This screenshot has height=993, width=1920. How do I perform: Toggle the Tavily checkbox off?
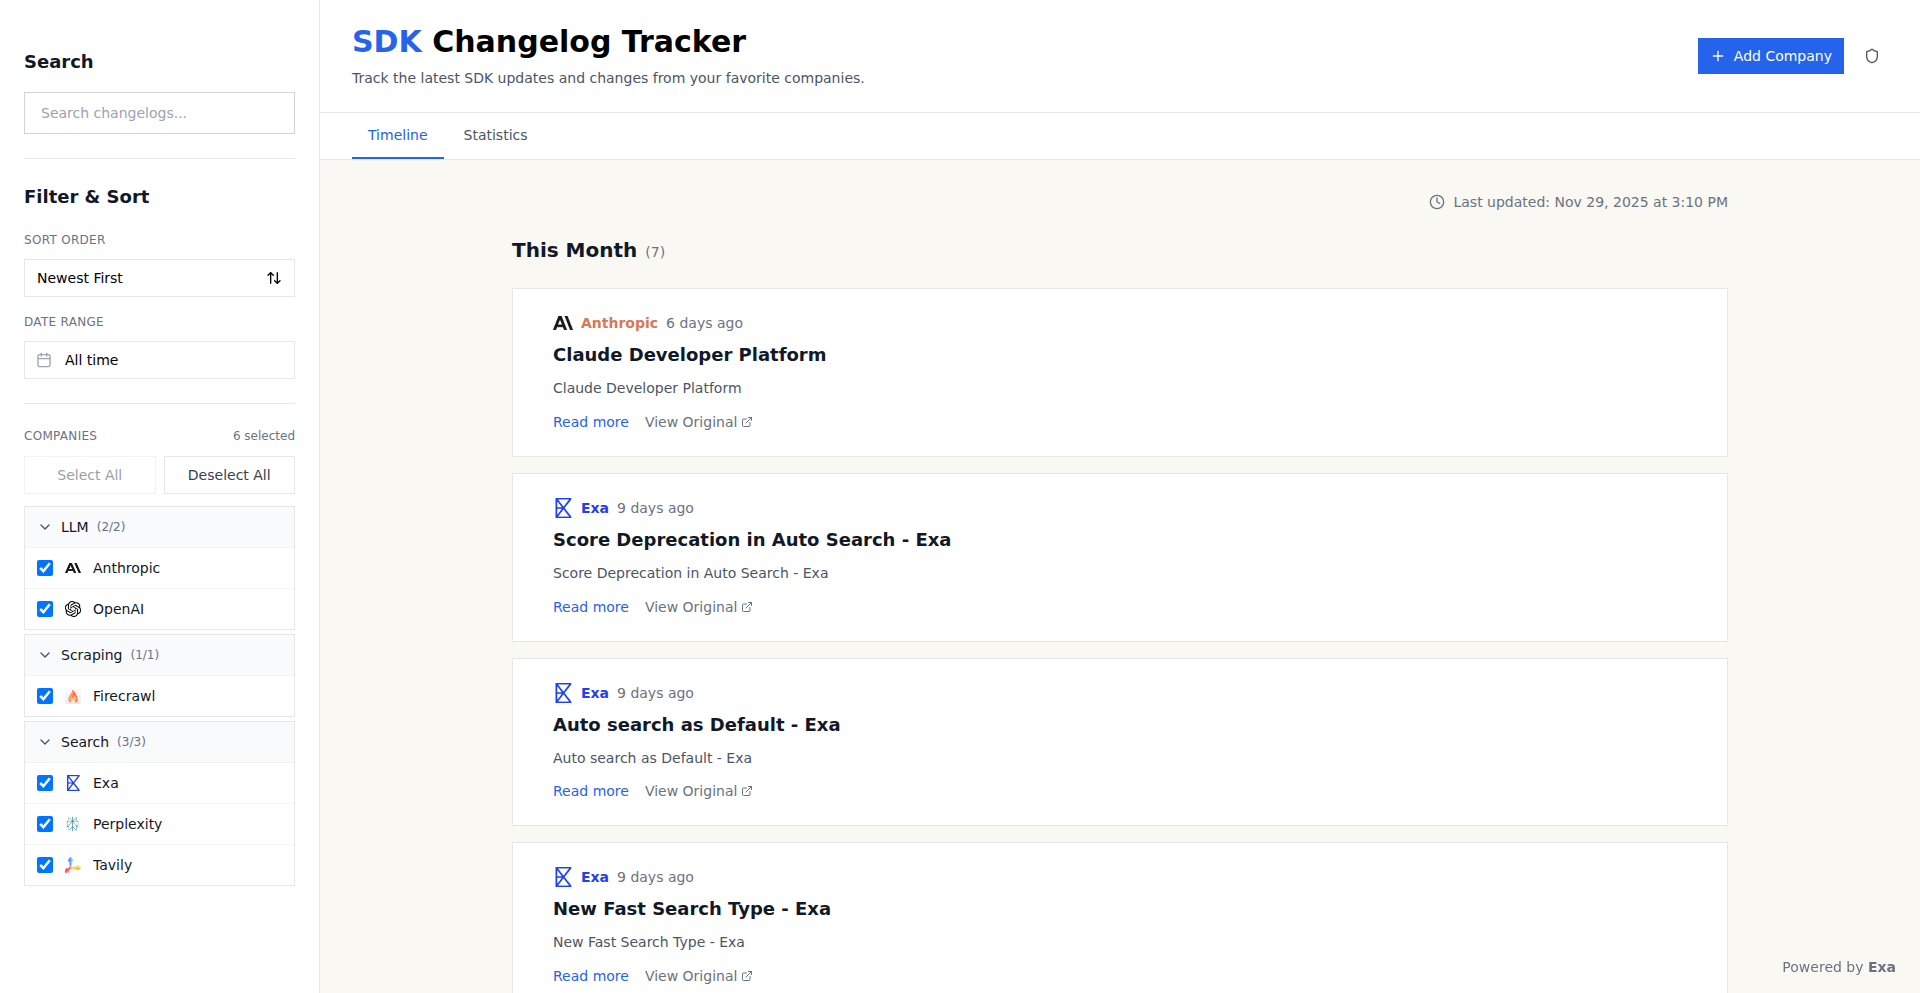pos(45,865)
